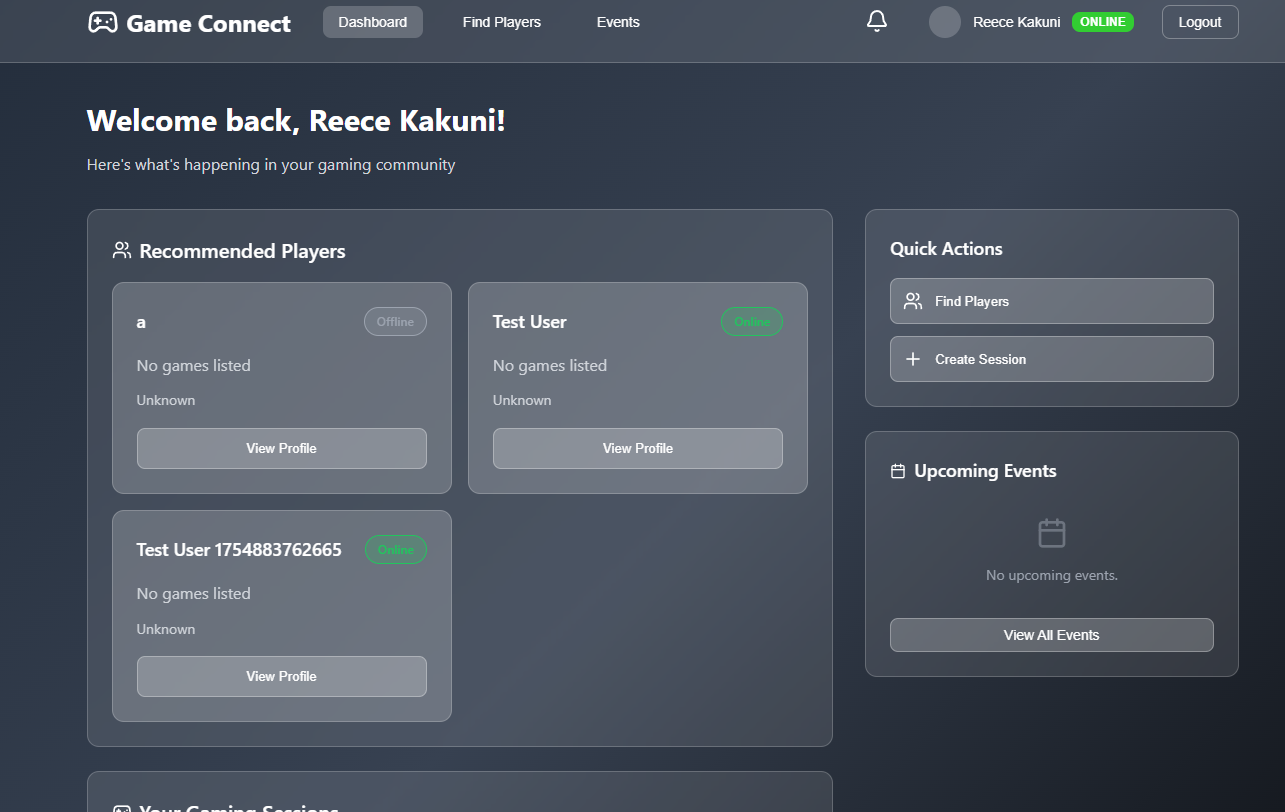Click the Recommended Players people icon

(122, 250)
